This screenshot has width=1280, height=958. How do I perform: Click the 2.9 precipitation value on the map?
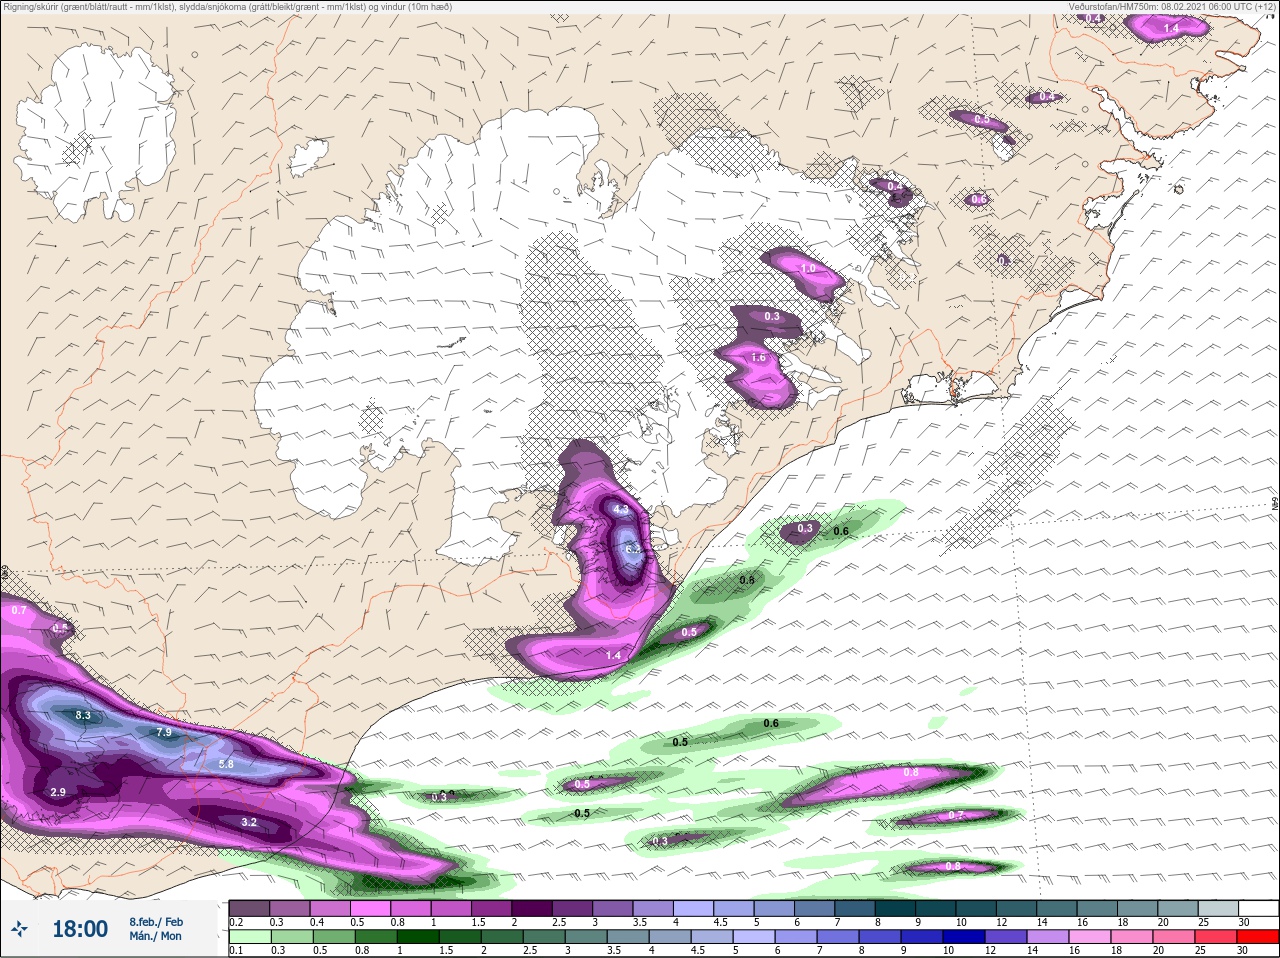[58, 792]
